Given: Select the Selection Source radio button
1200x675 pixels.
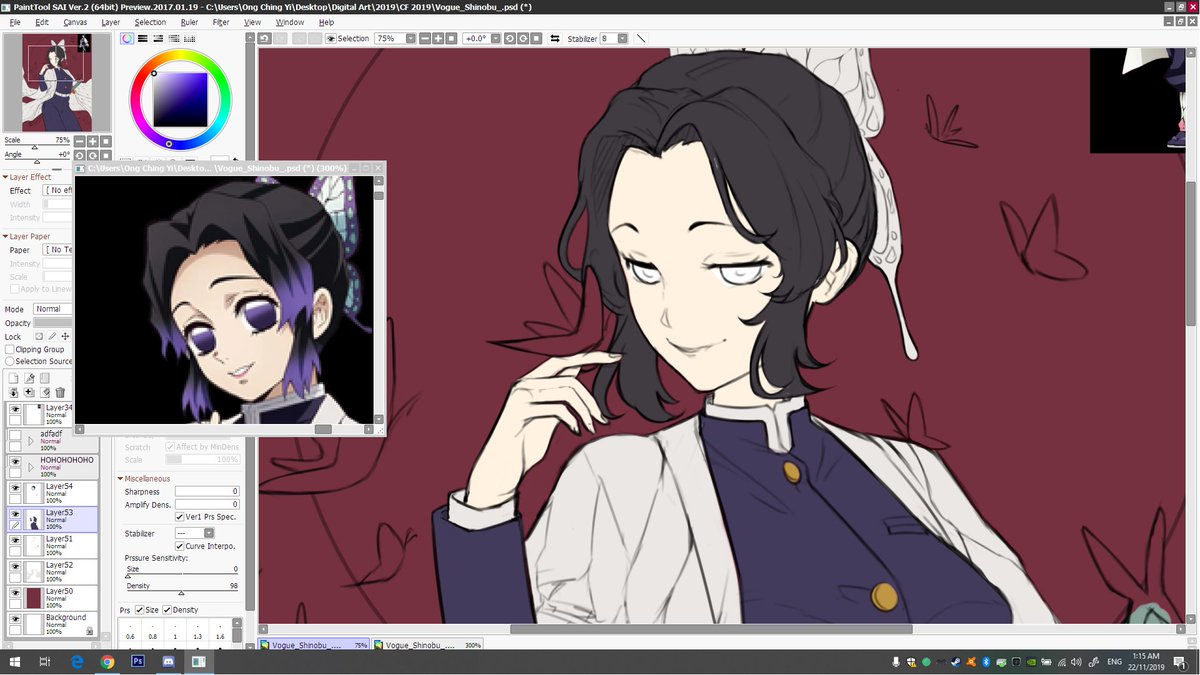Looking at the screenshot, I should click(10, 362).
